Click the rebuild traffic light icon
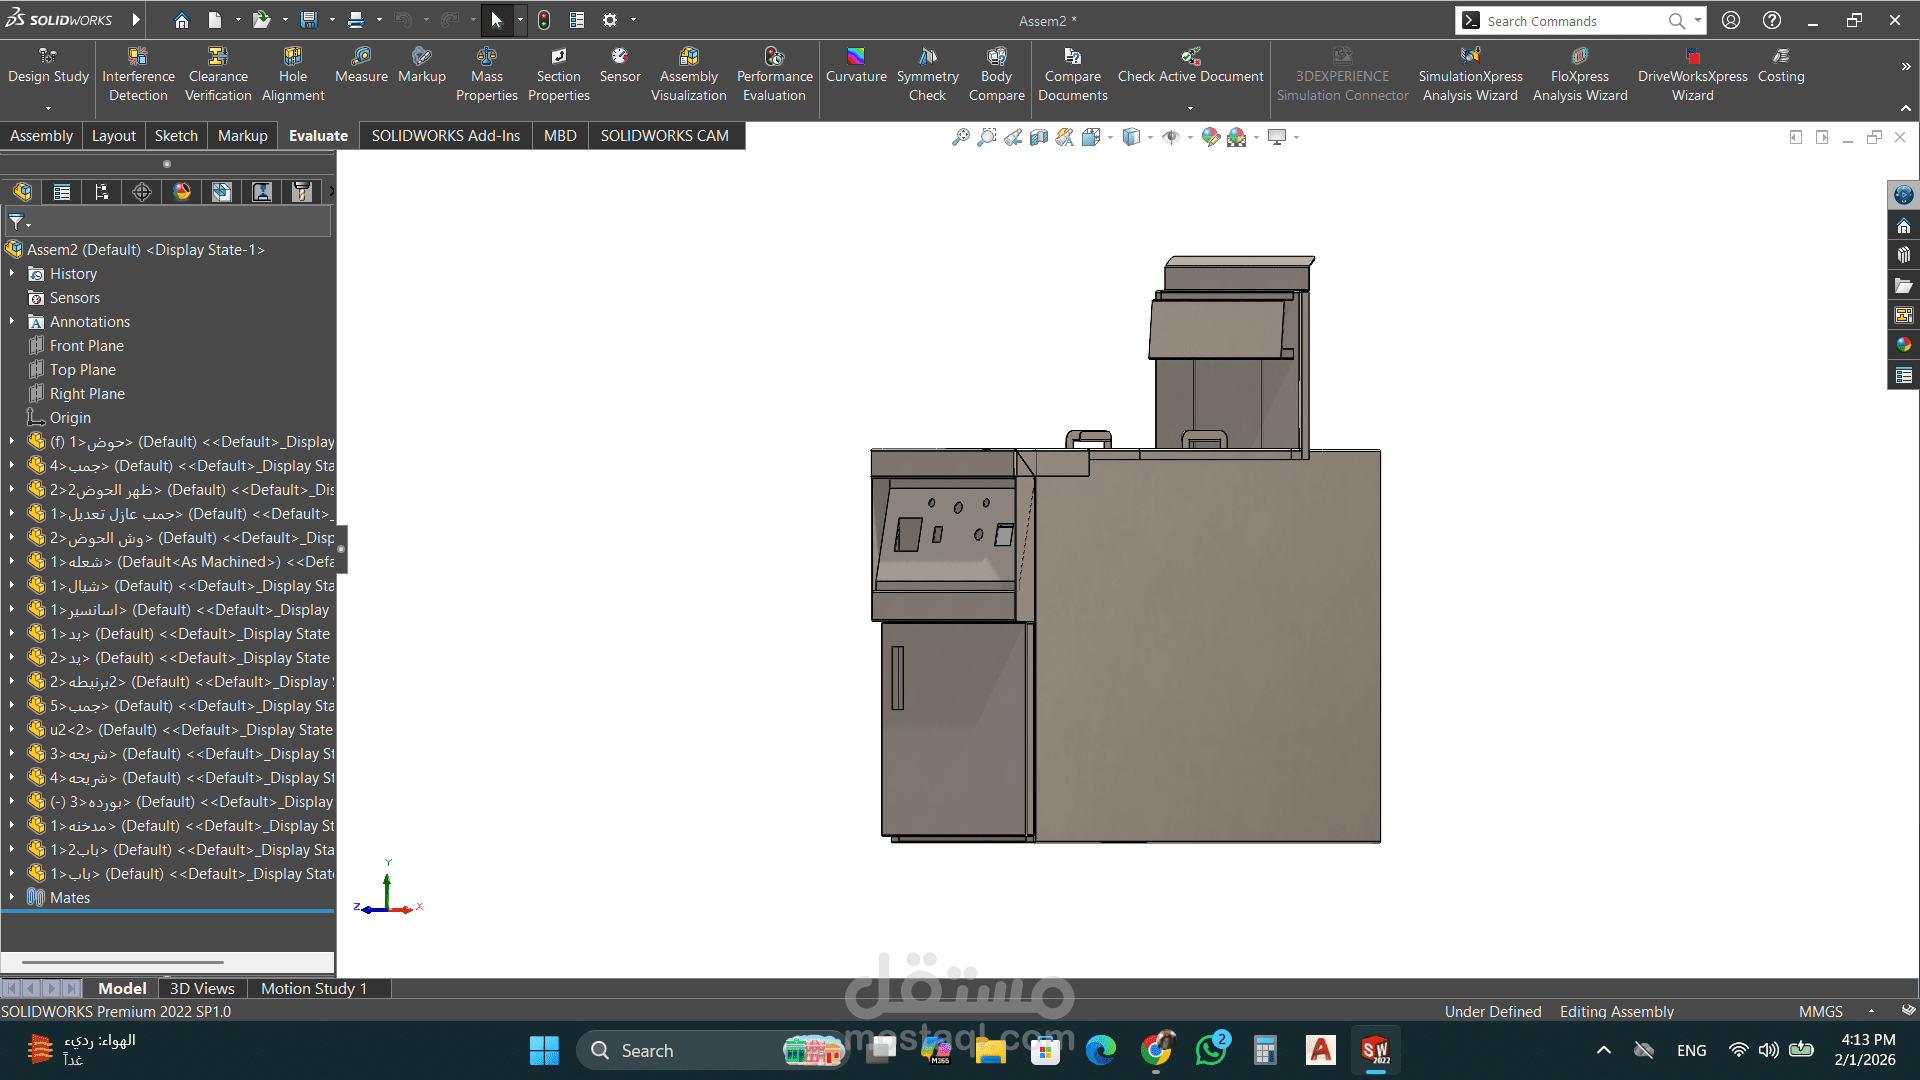 [x=544, y=20]
